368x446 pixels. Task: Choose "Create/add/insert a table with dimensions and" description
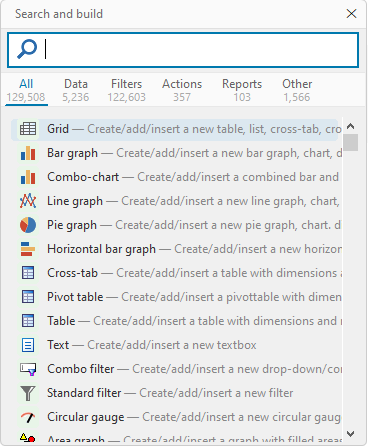tap(215, 321)
